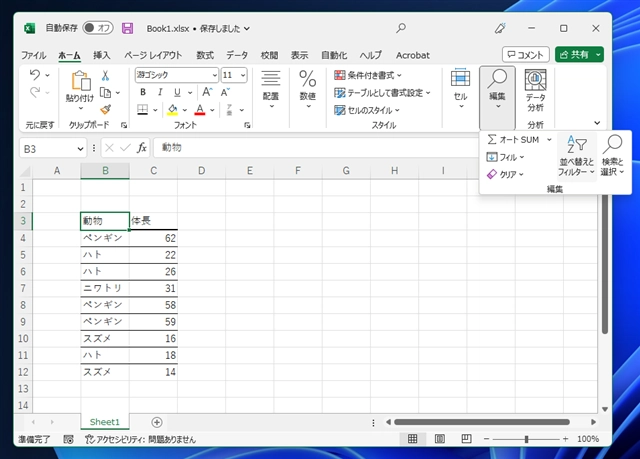Open the 検索と選択 find and select tool
The width and height of the screenshot is (640, 459).
613,155
